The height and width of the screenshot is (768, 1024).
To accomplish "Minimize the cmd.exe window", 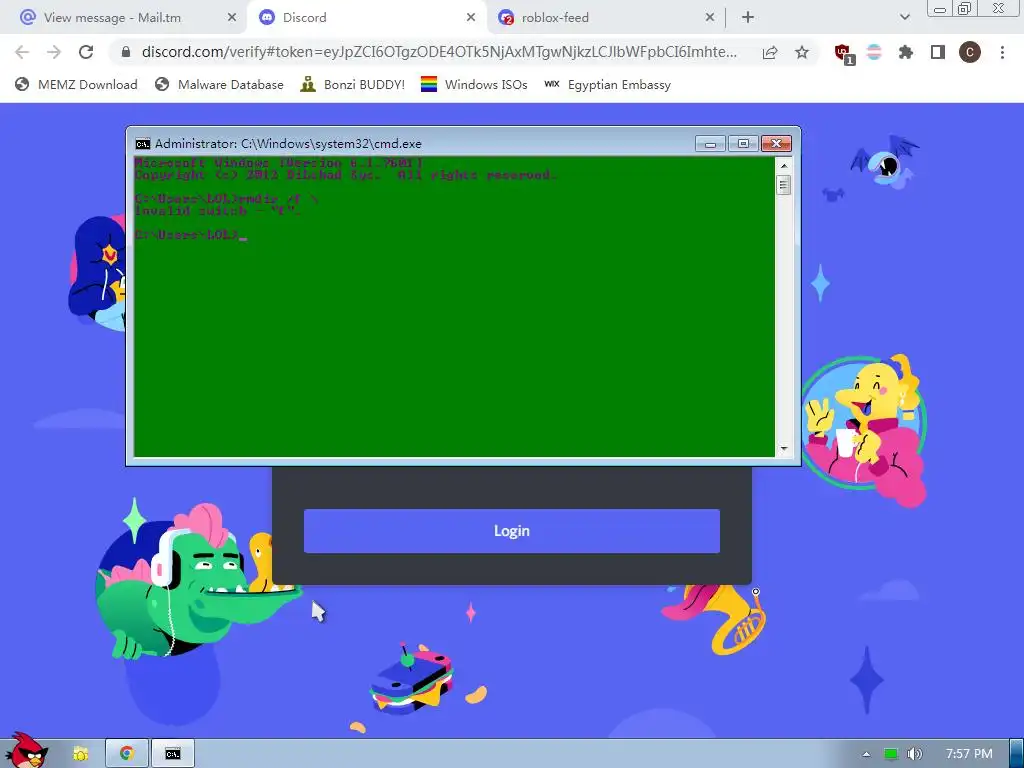I will [710, 144].
